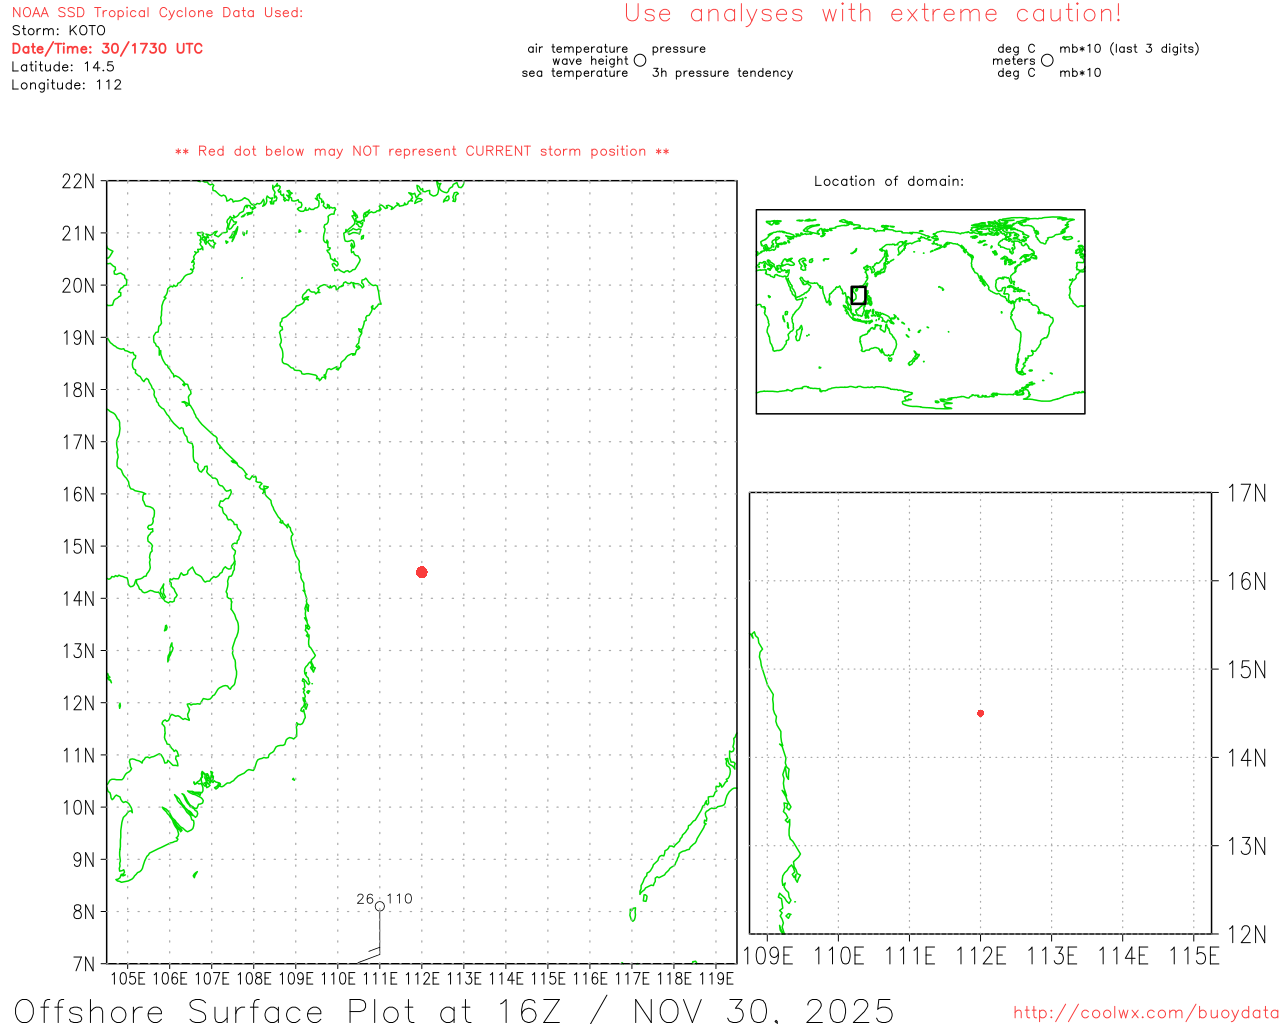Click the station model circle beside 'wave height'
Screen dimensions: 1280x1024
pyautogui.click(x=640, y=60)
